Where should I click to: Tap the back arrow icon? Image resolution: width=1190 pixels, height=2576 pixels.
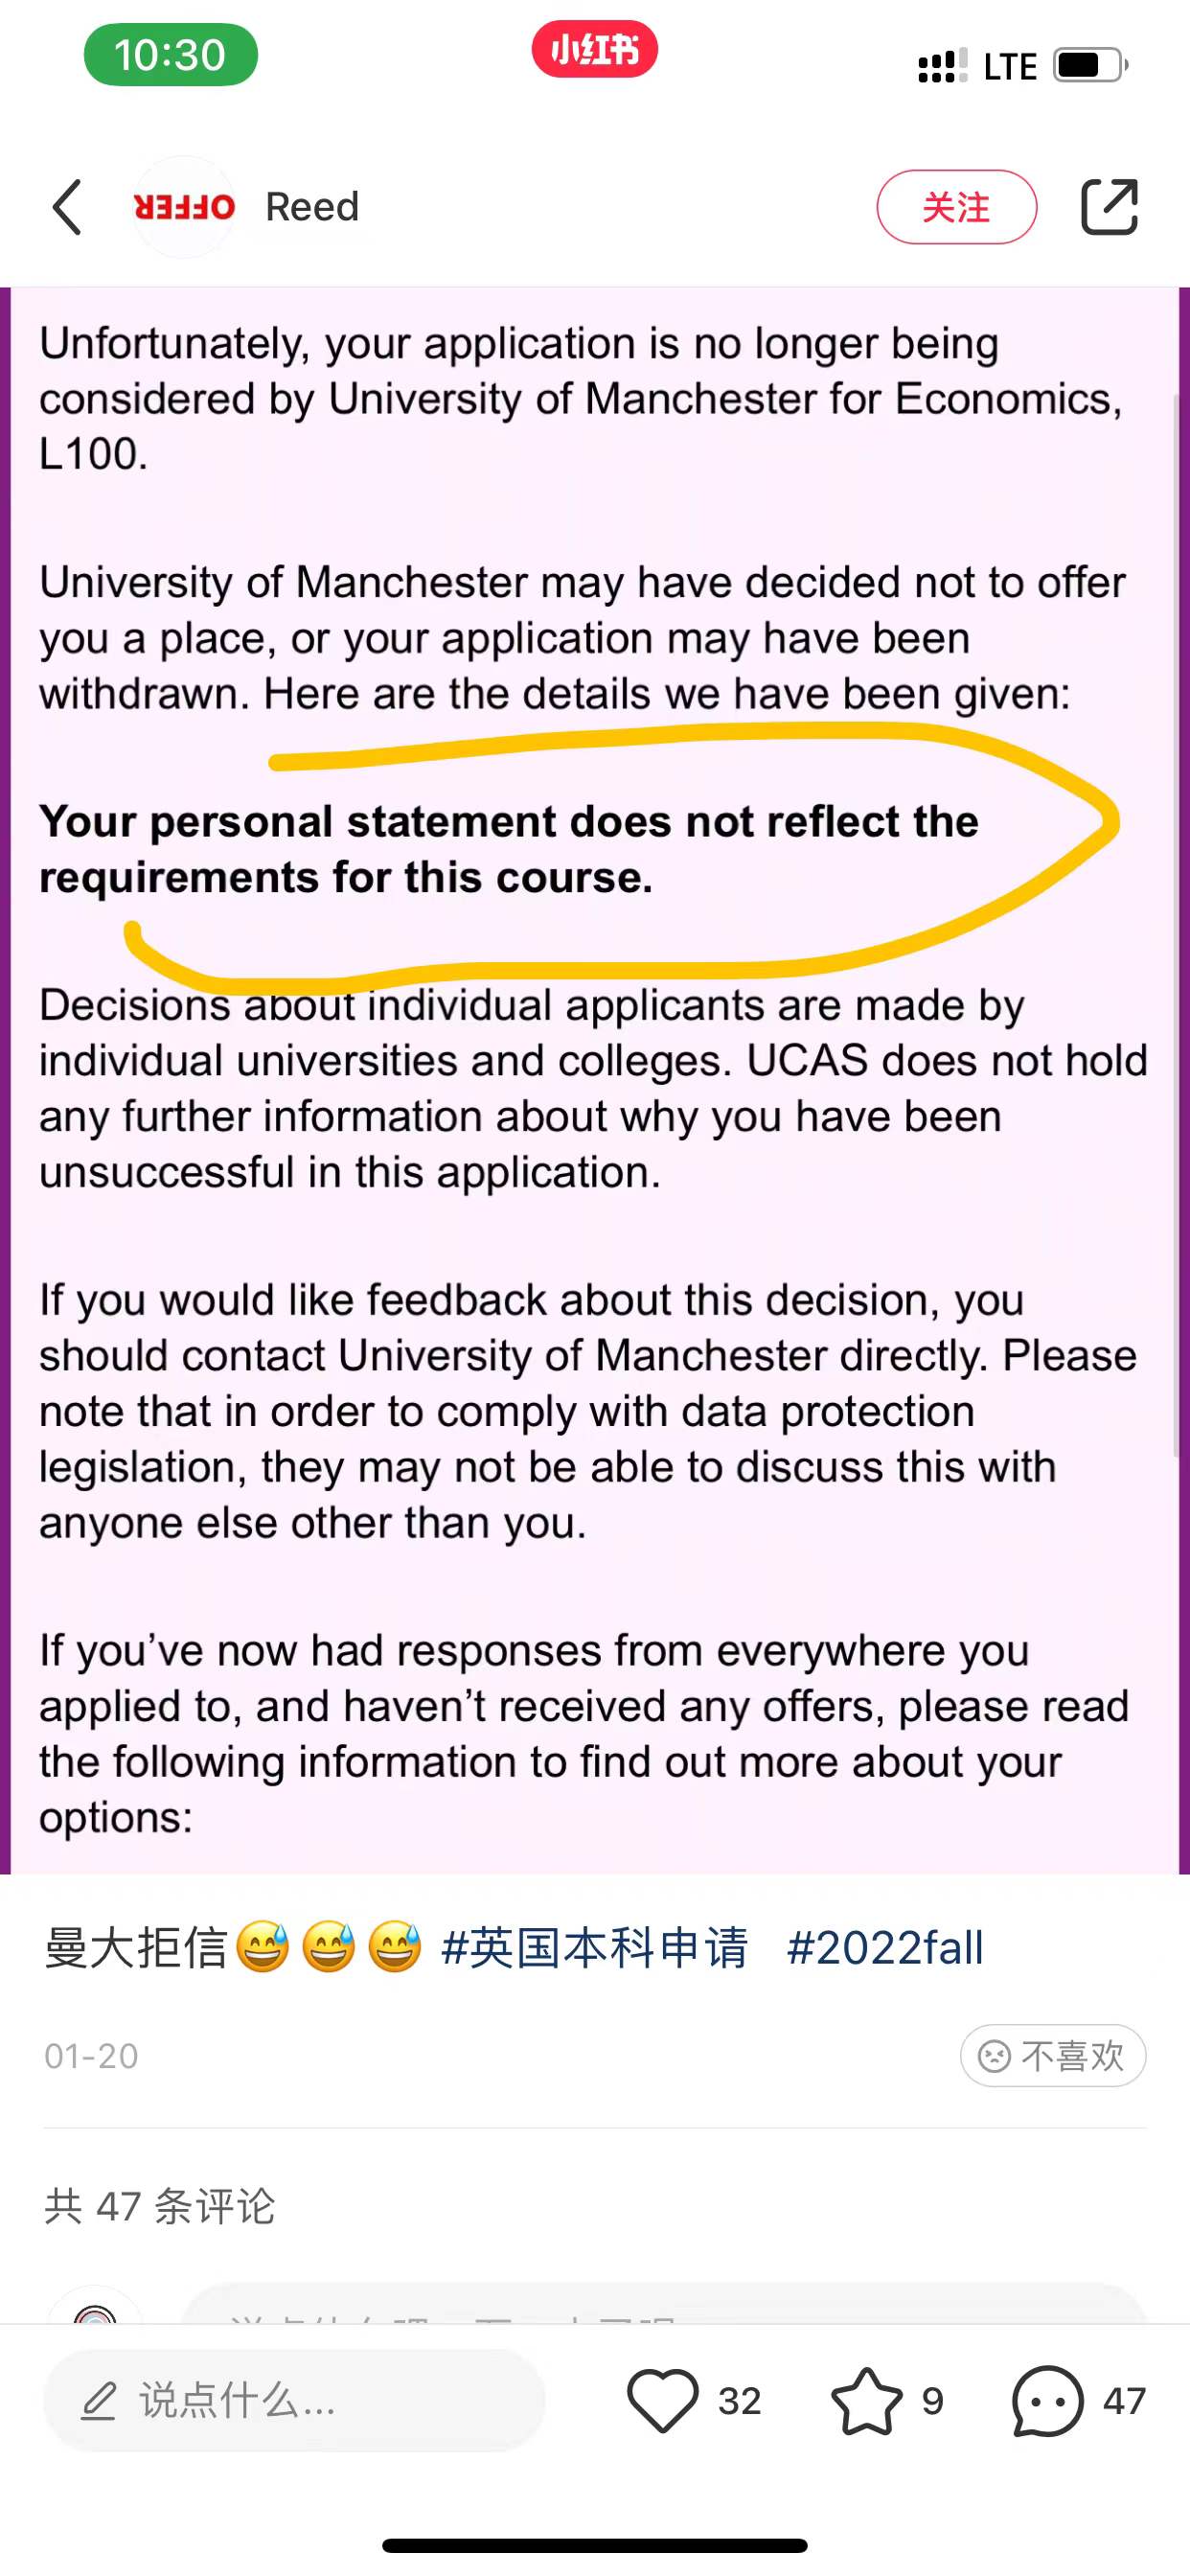pos(67,207)
